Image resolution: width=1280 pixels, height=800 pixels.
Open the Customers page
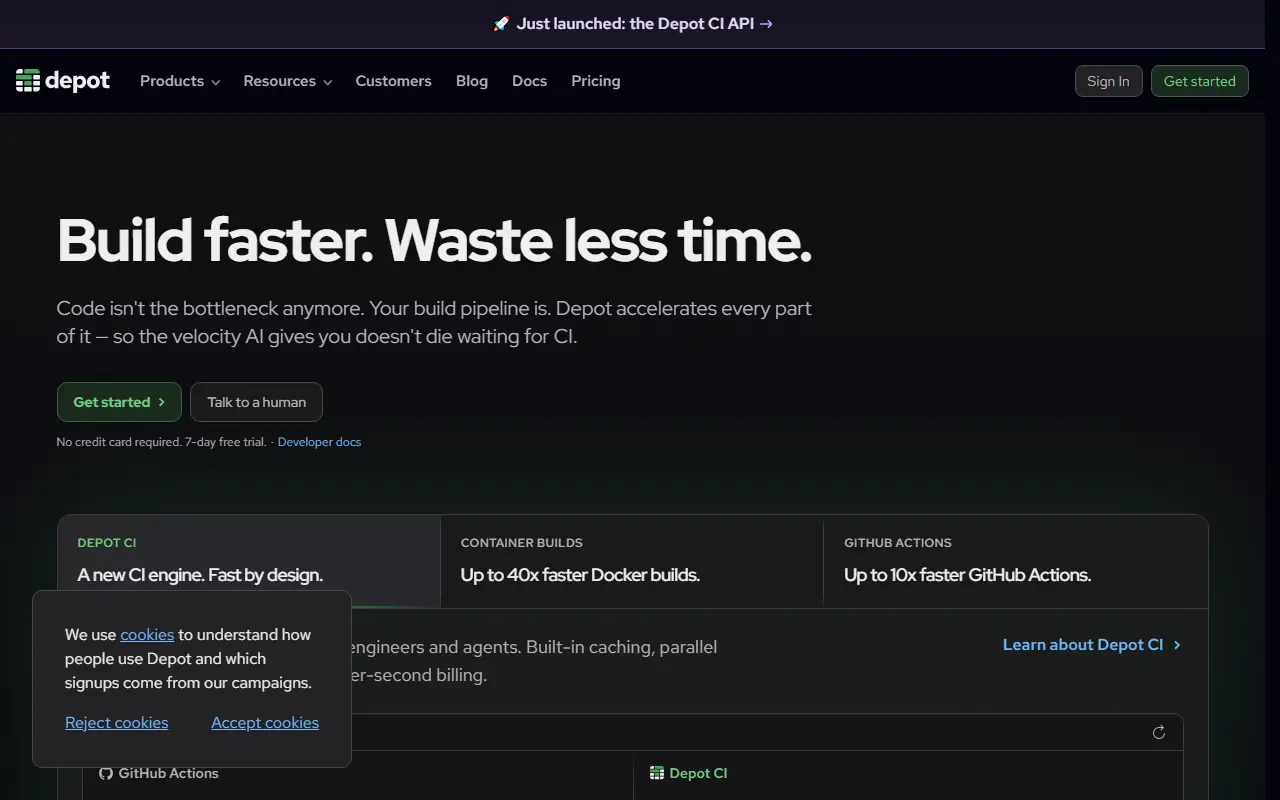pyautogui.click(x=394, y=81)
